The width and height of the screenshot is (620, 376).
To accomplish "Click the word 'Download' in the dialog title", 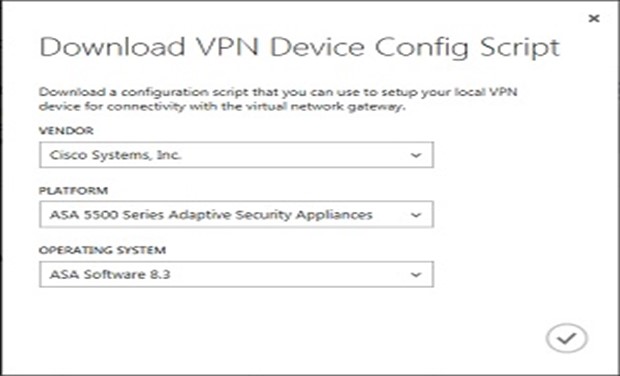I will coord(113,47).
